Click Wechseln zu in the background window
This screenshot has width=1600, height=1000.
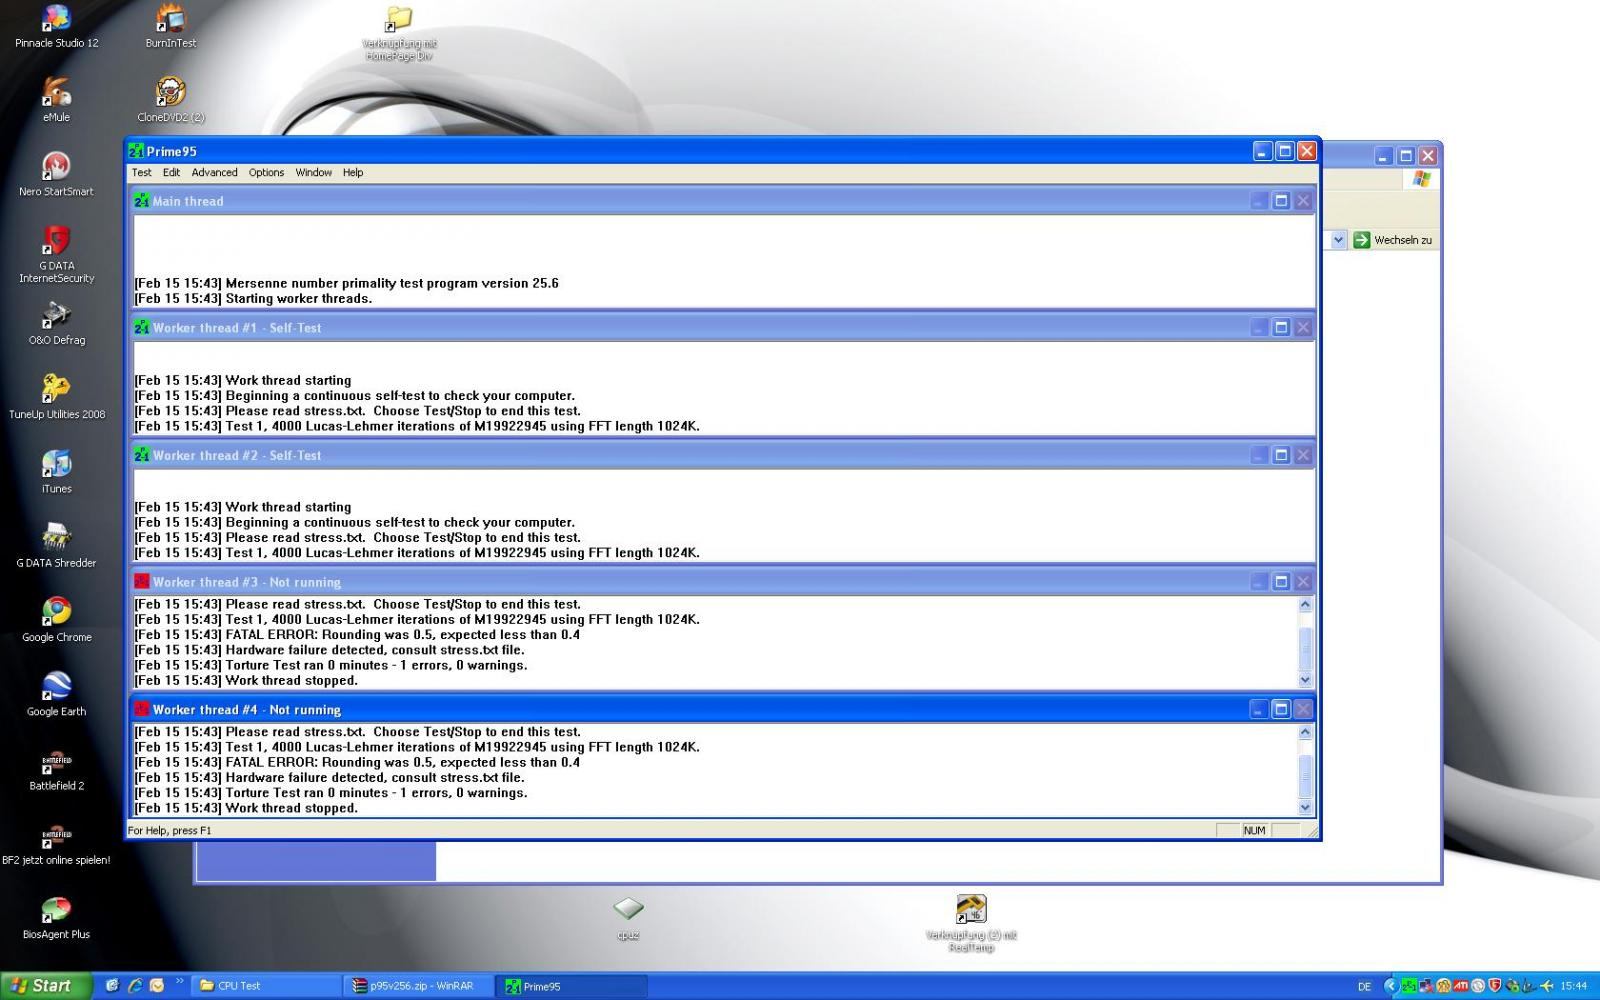pyautogui.click(x=1393, y=240)
